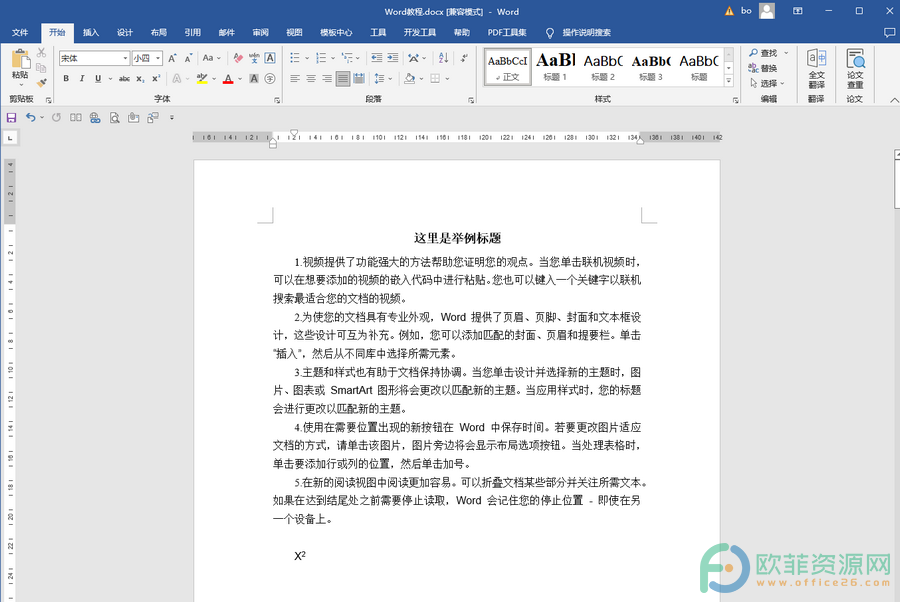Open the comments speech-bubble icon
Screen dimensions: 900x602
889,33
